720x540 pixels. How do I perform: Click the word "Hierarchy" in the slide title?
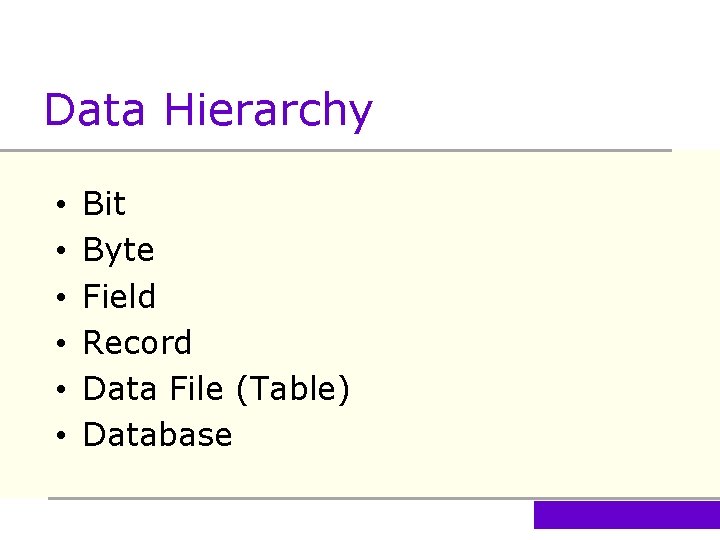pyautogui.click(x=268, y=111)
